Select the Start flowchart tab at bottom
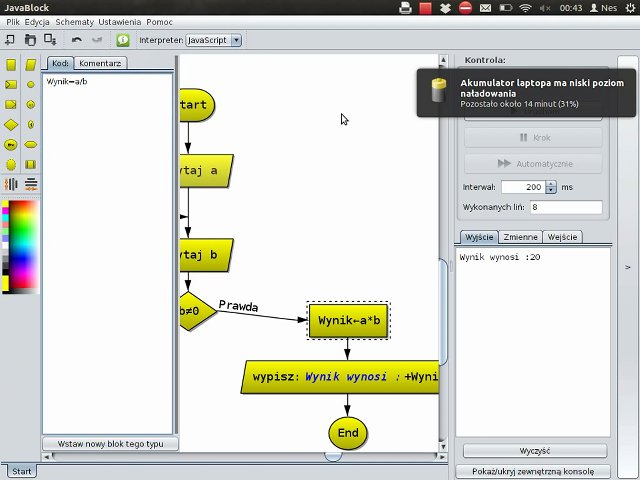The image size is (640, 480). tap(21, 471)
